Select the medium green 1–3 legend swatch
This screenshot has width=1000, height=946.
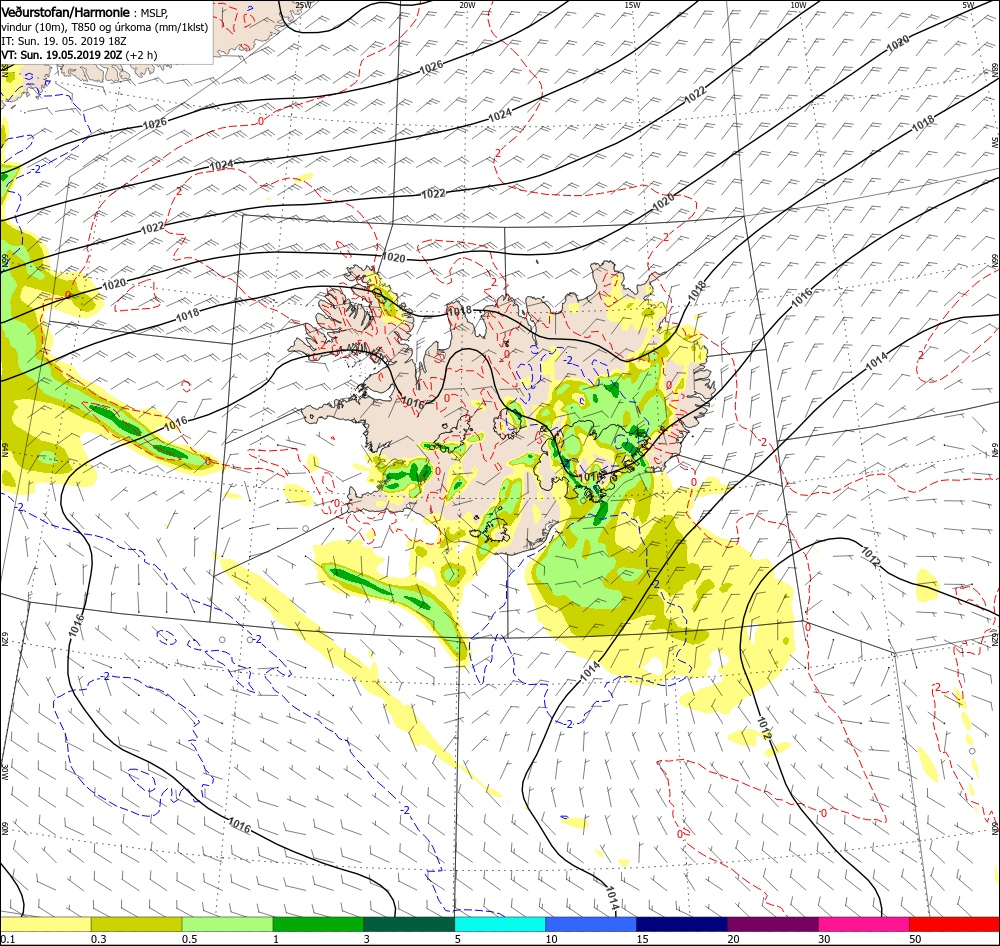318,924
